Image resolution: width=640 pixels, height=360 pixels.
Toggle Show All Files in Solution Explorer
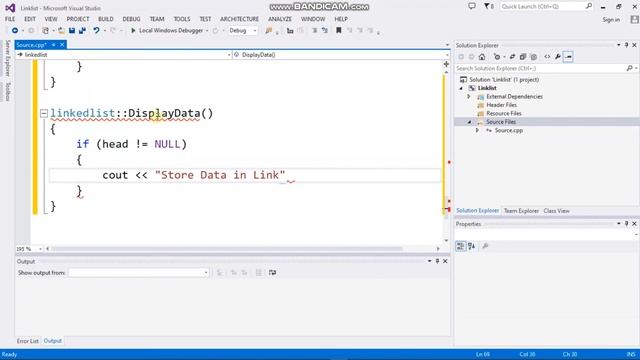click(x=533, y=57)
